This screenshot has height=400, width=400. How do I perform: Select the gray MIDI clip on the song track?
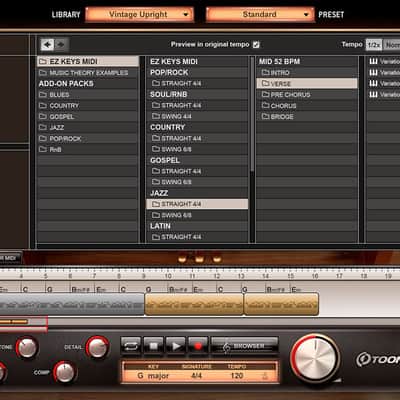72,304
